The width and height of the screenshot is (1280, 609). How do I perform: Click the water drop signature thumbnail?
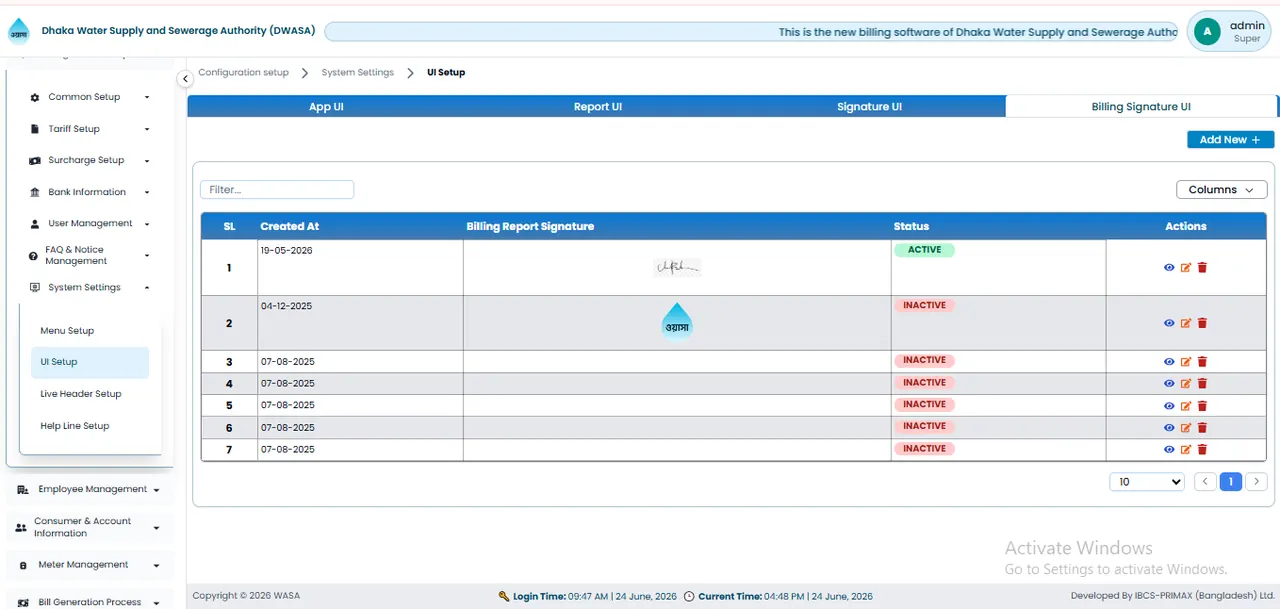pos(678,321)
